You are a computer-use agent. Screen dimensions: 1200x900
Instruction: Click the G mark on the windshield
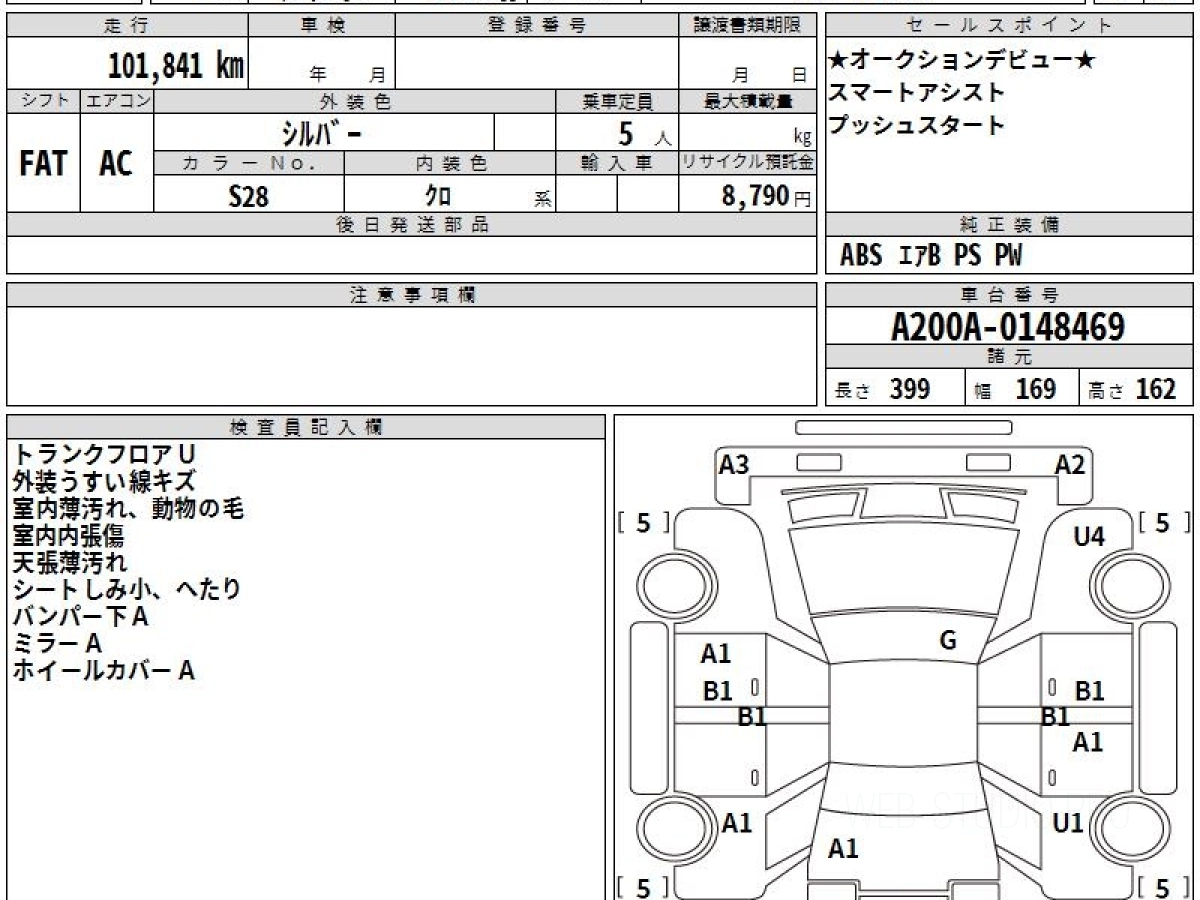pyautogui.click(x=948, y=641)
